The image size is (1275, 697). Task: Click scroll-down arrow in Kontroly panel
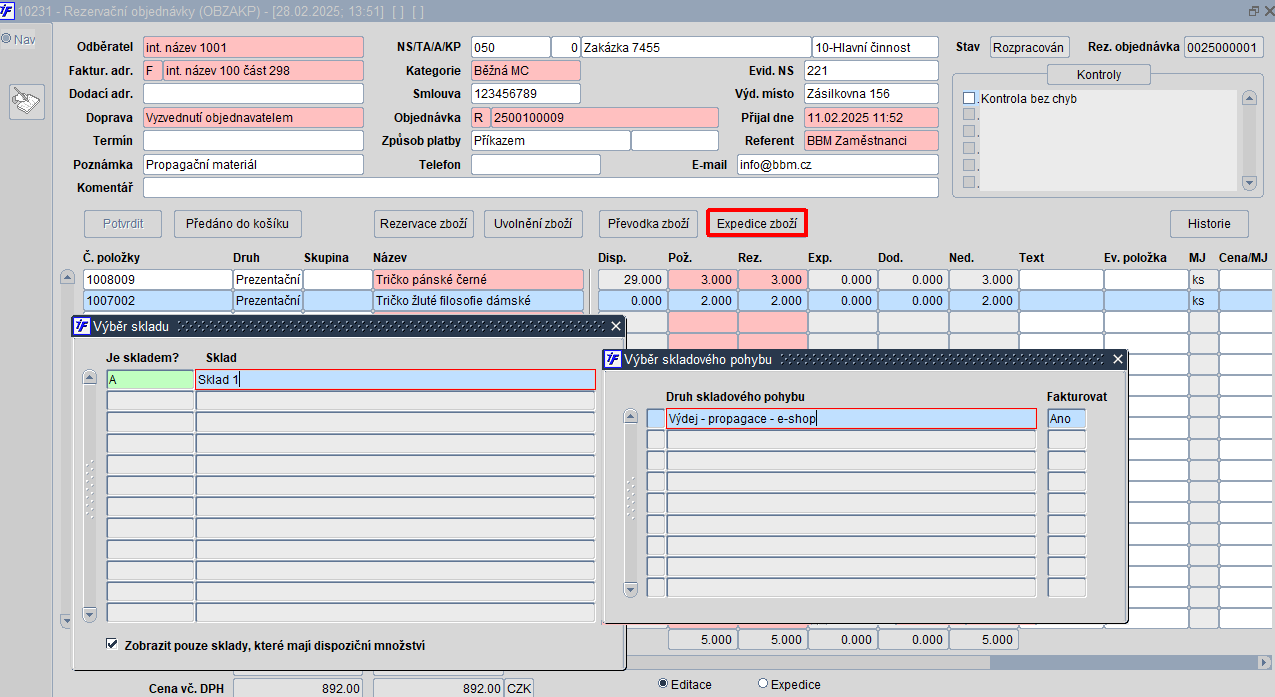[x=1248, y=183]
